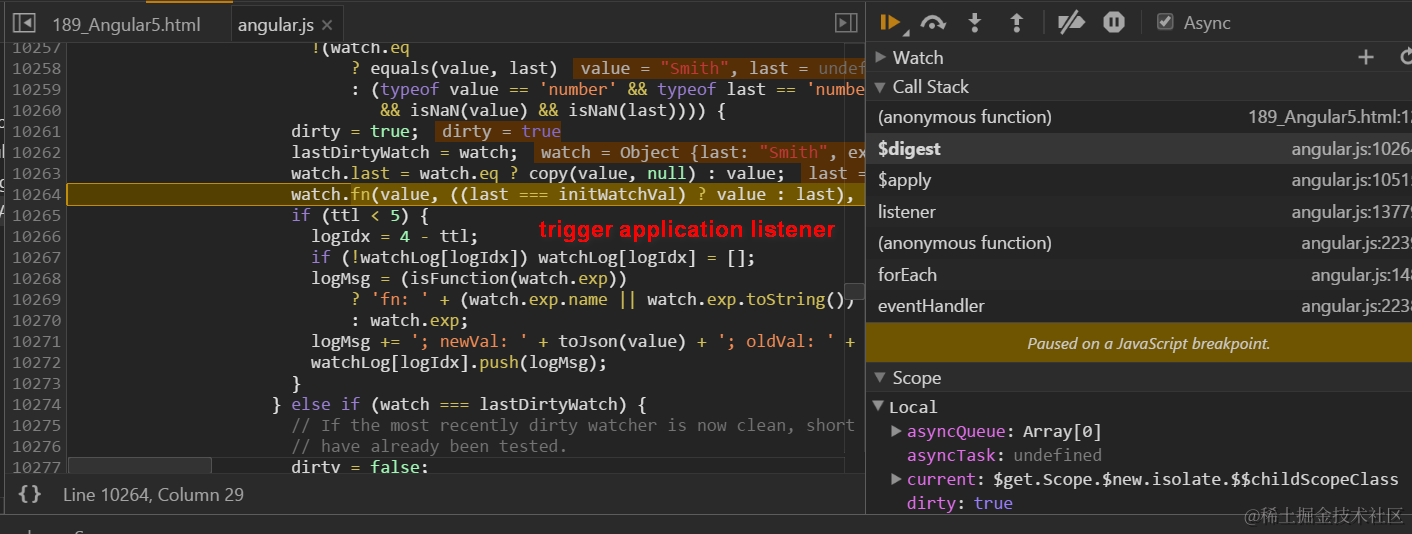Image resolution: width=1412 pixels, height=534 pixels.
Task: Step over next function call
Action: coord(933,22)
